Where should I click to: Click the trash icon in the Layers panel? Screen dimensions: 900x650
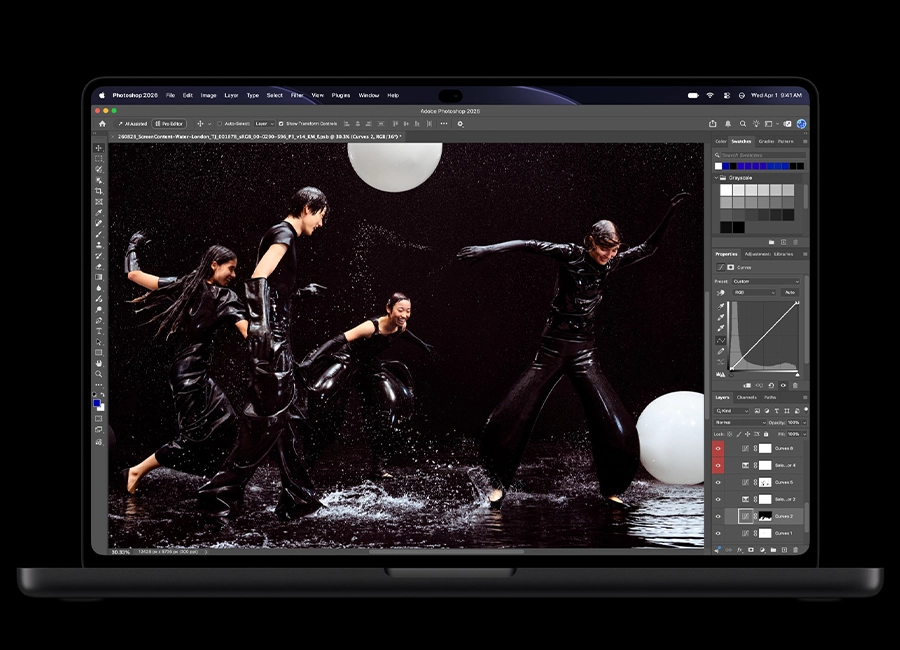click(796, 550)
